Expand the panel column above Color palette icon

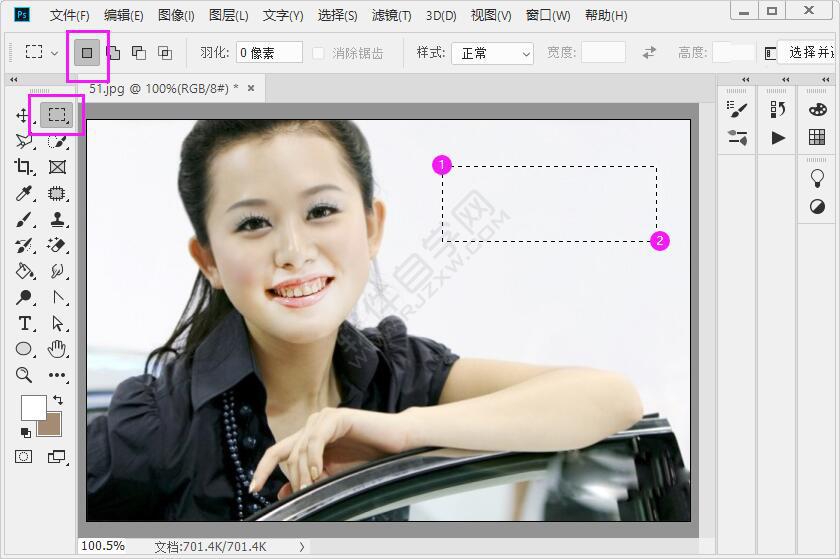pyautogui.click(x=826, y=80)
